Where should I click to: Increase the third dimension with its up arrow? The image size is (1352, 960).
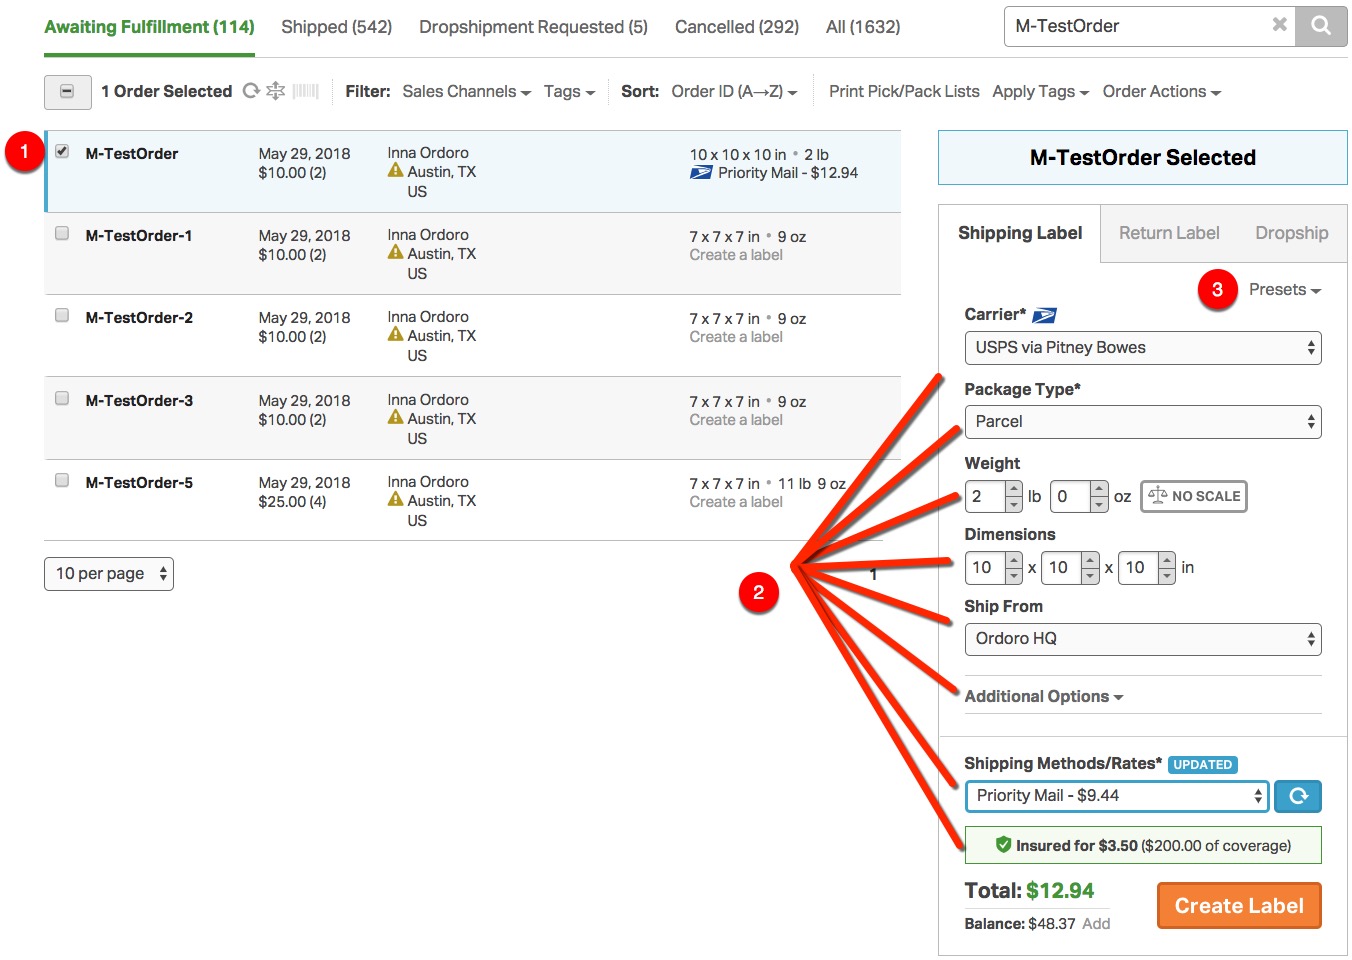pos(1167,560)
